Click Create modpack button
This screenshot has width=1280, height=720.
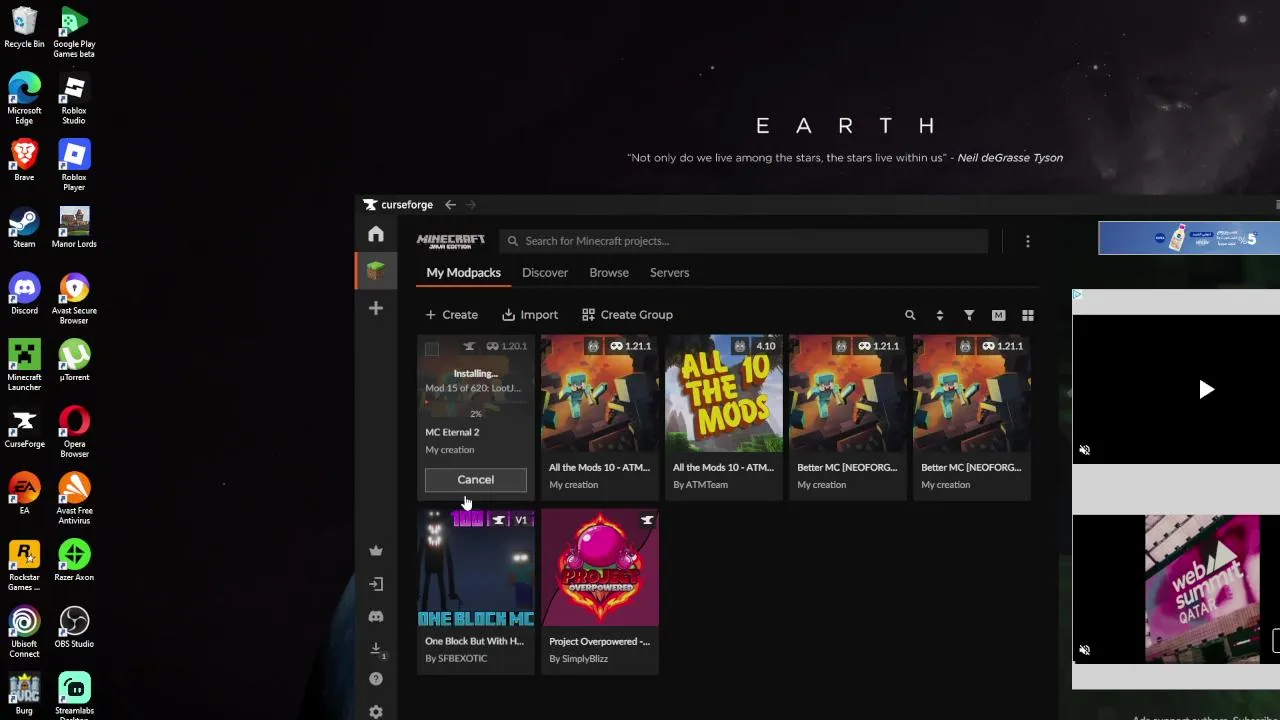[452, 315]
